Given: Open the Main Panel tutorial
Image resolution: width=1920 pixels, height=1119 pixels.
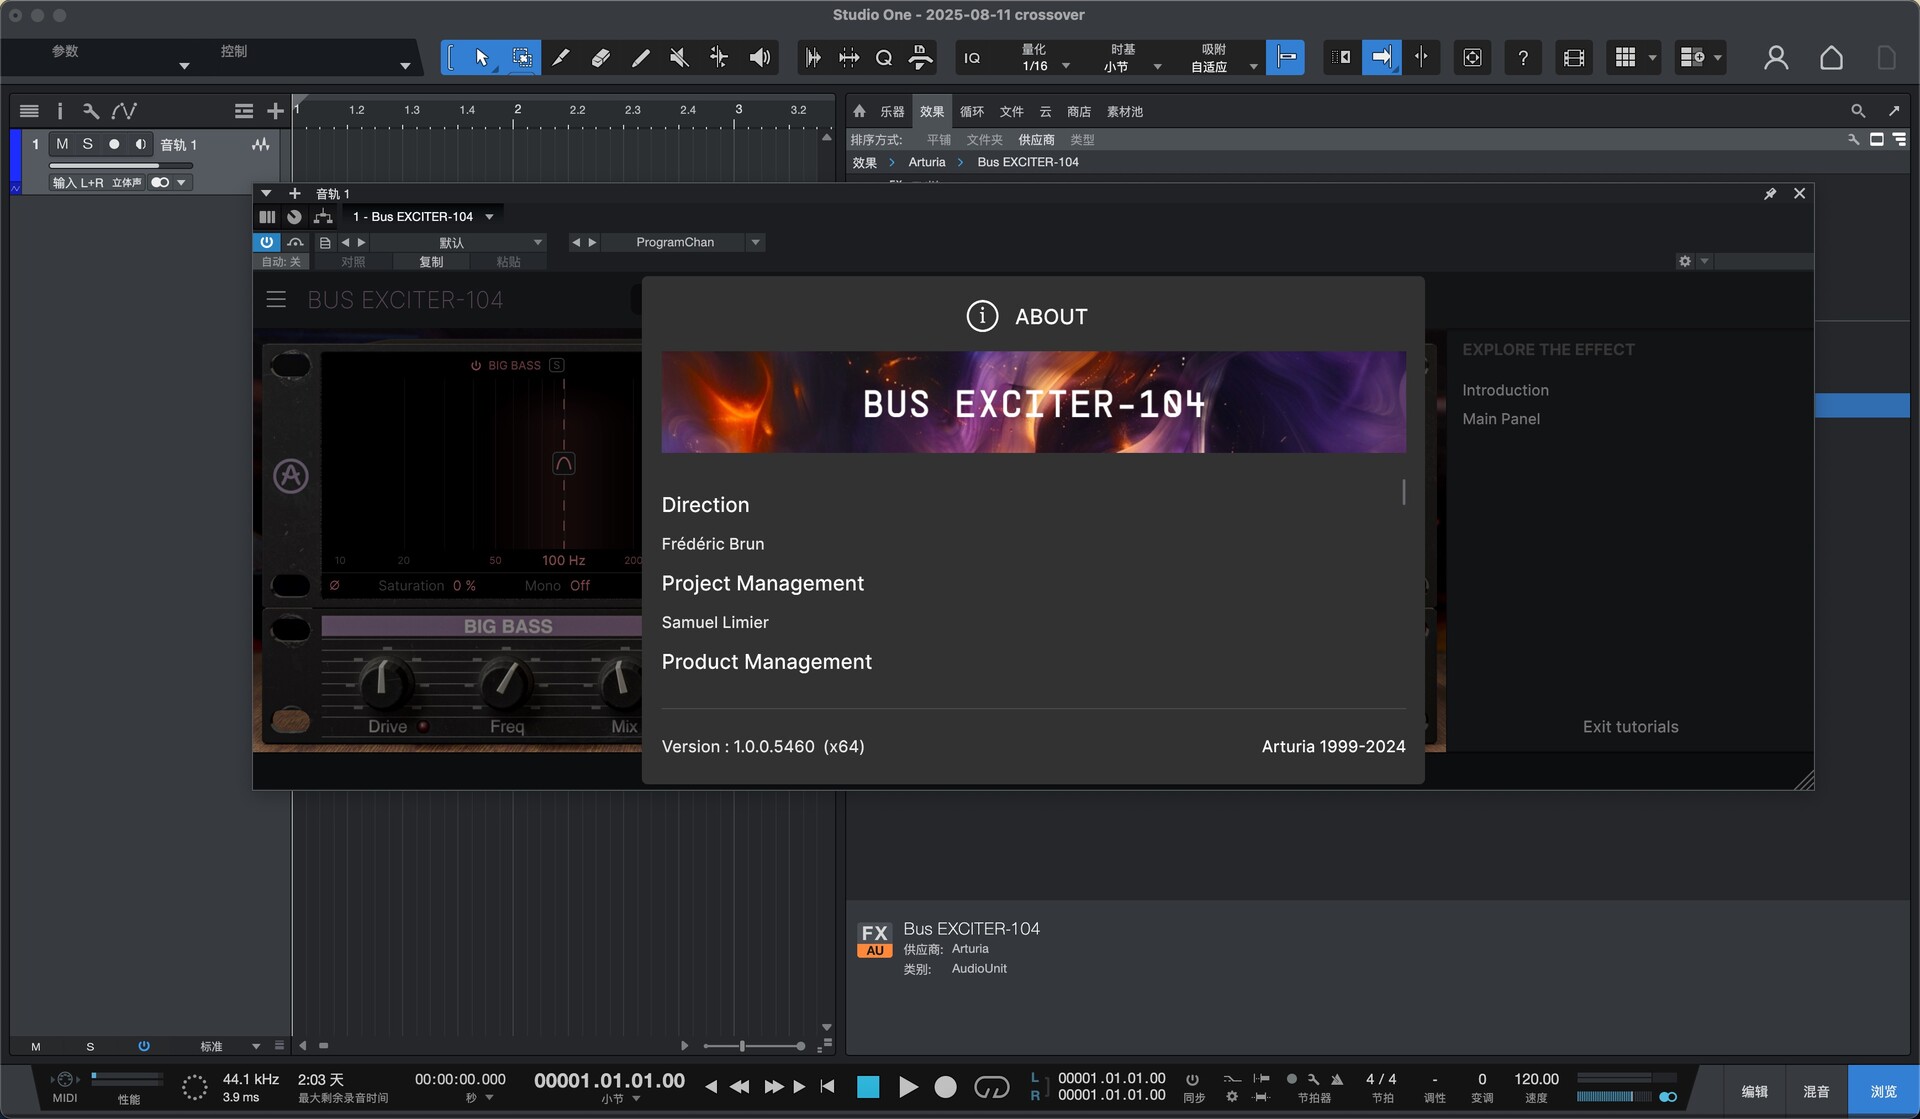Looking at the screenshot, I should coord(1501,419).
